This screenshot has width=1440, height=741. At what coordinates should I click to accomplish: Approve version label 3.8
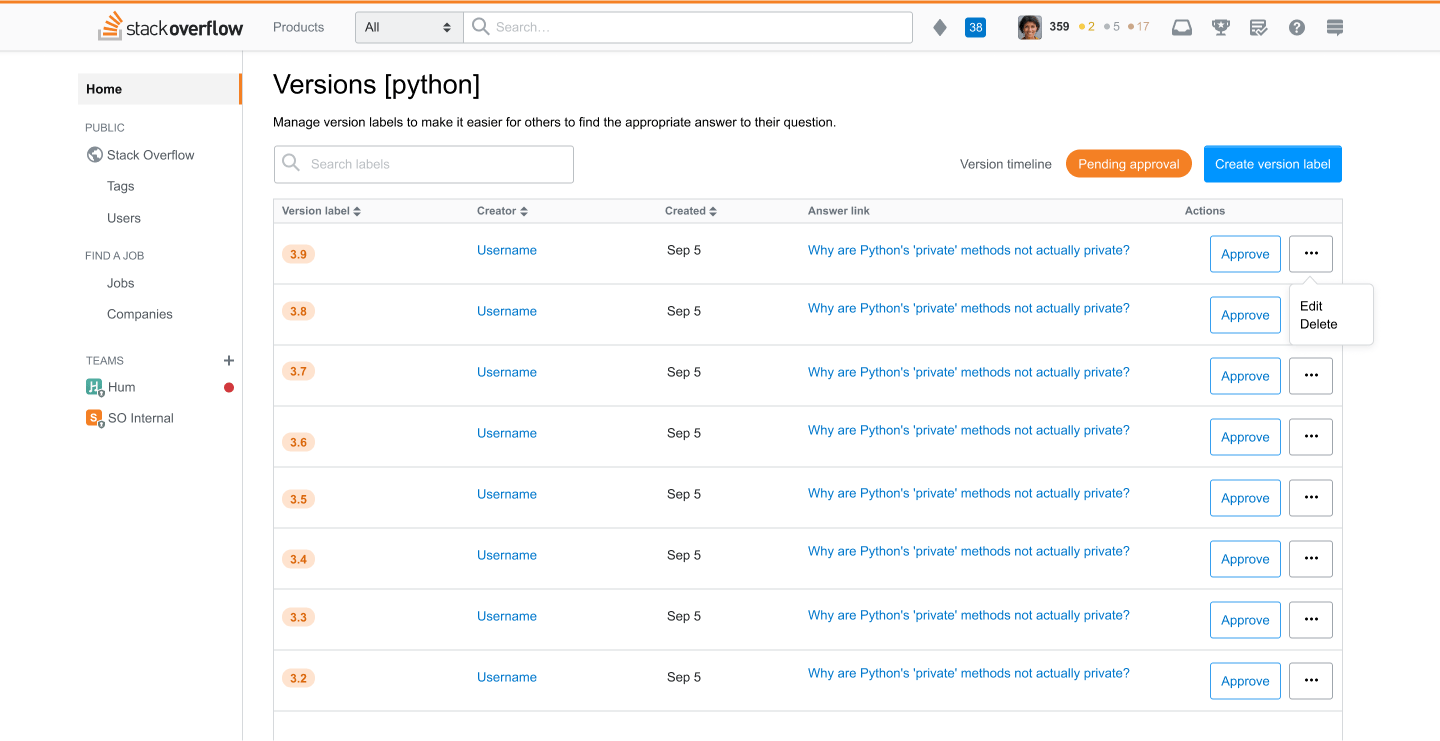click(1245, 315)
